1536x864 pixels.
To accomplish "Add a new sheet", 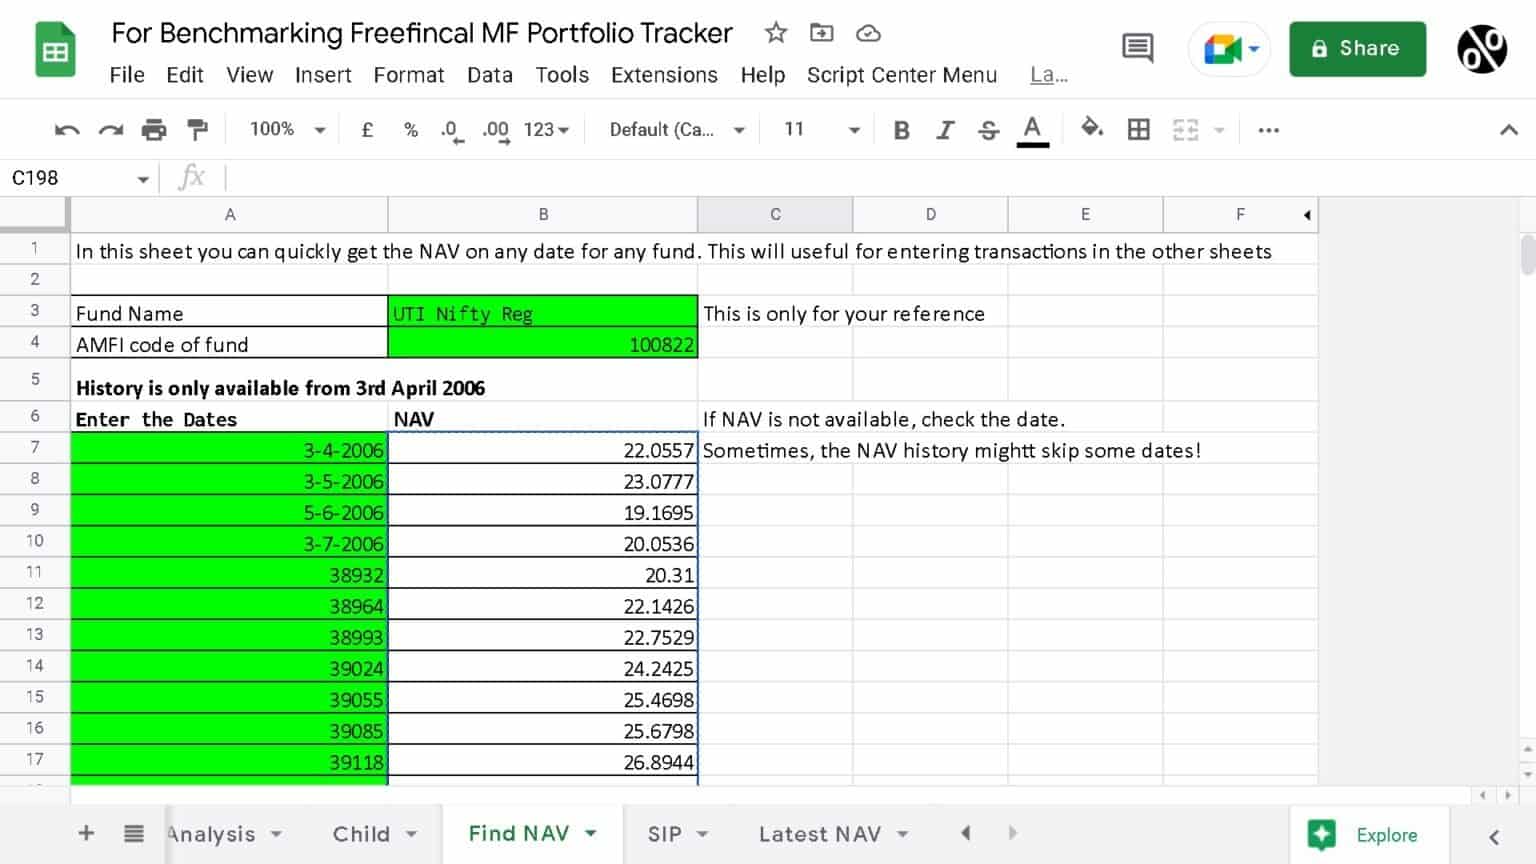I will click(x=86, y=833).
